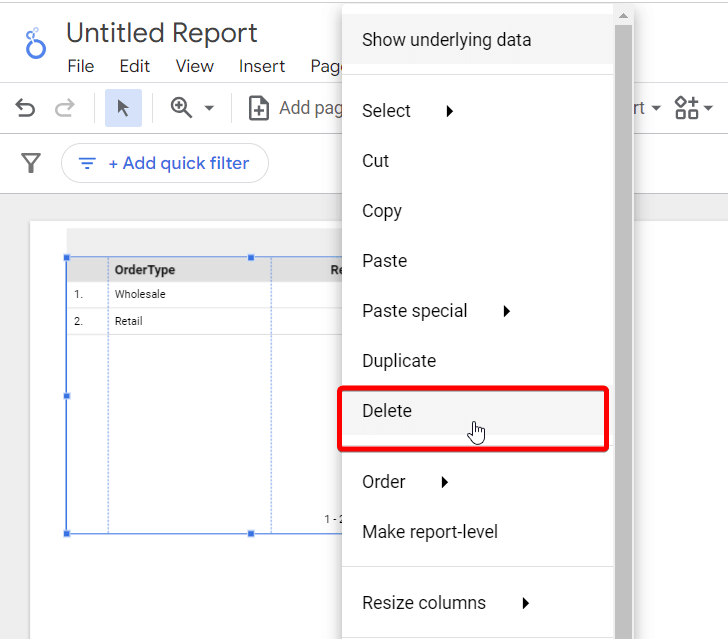Click the Redo arrow icon

tap(65, 108)
